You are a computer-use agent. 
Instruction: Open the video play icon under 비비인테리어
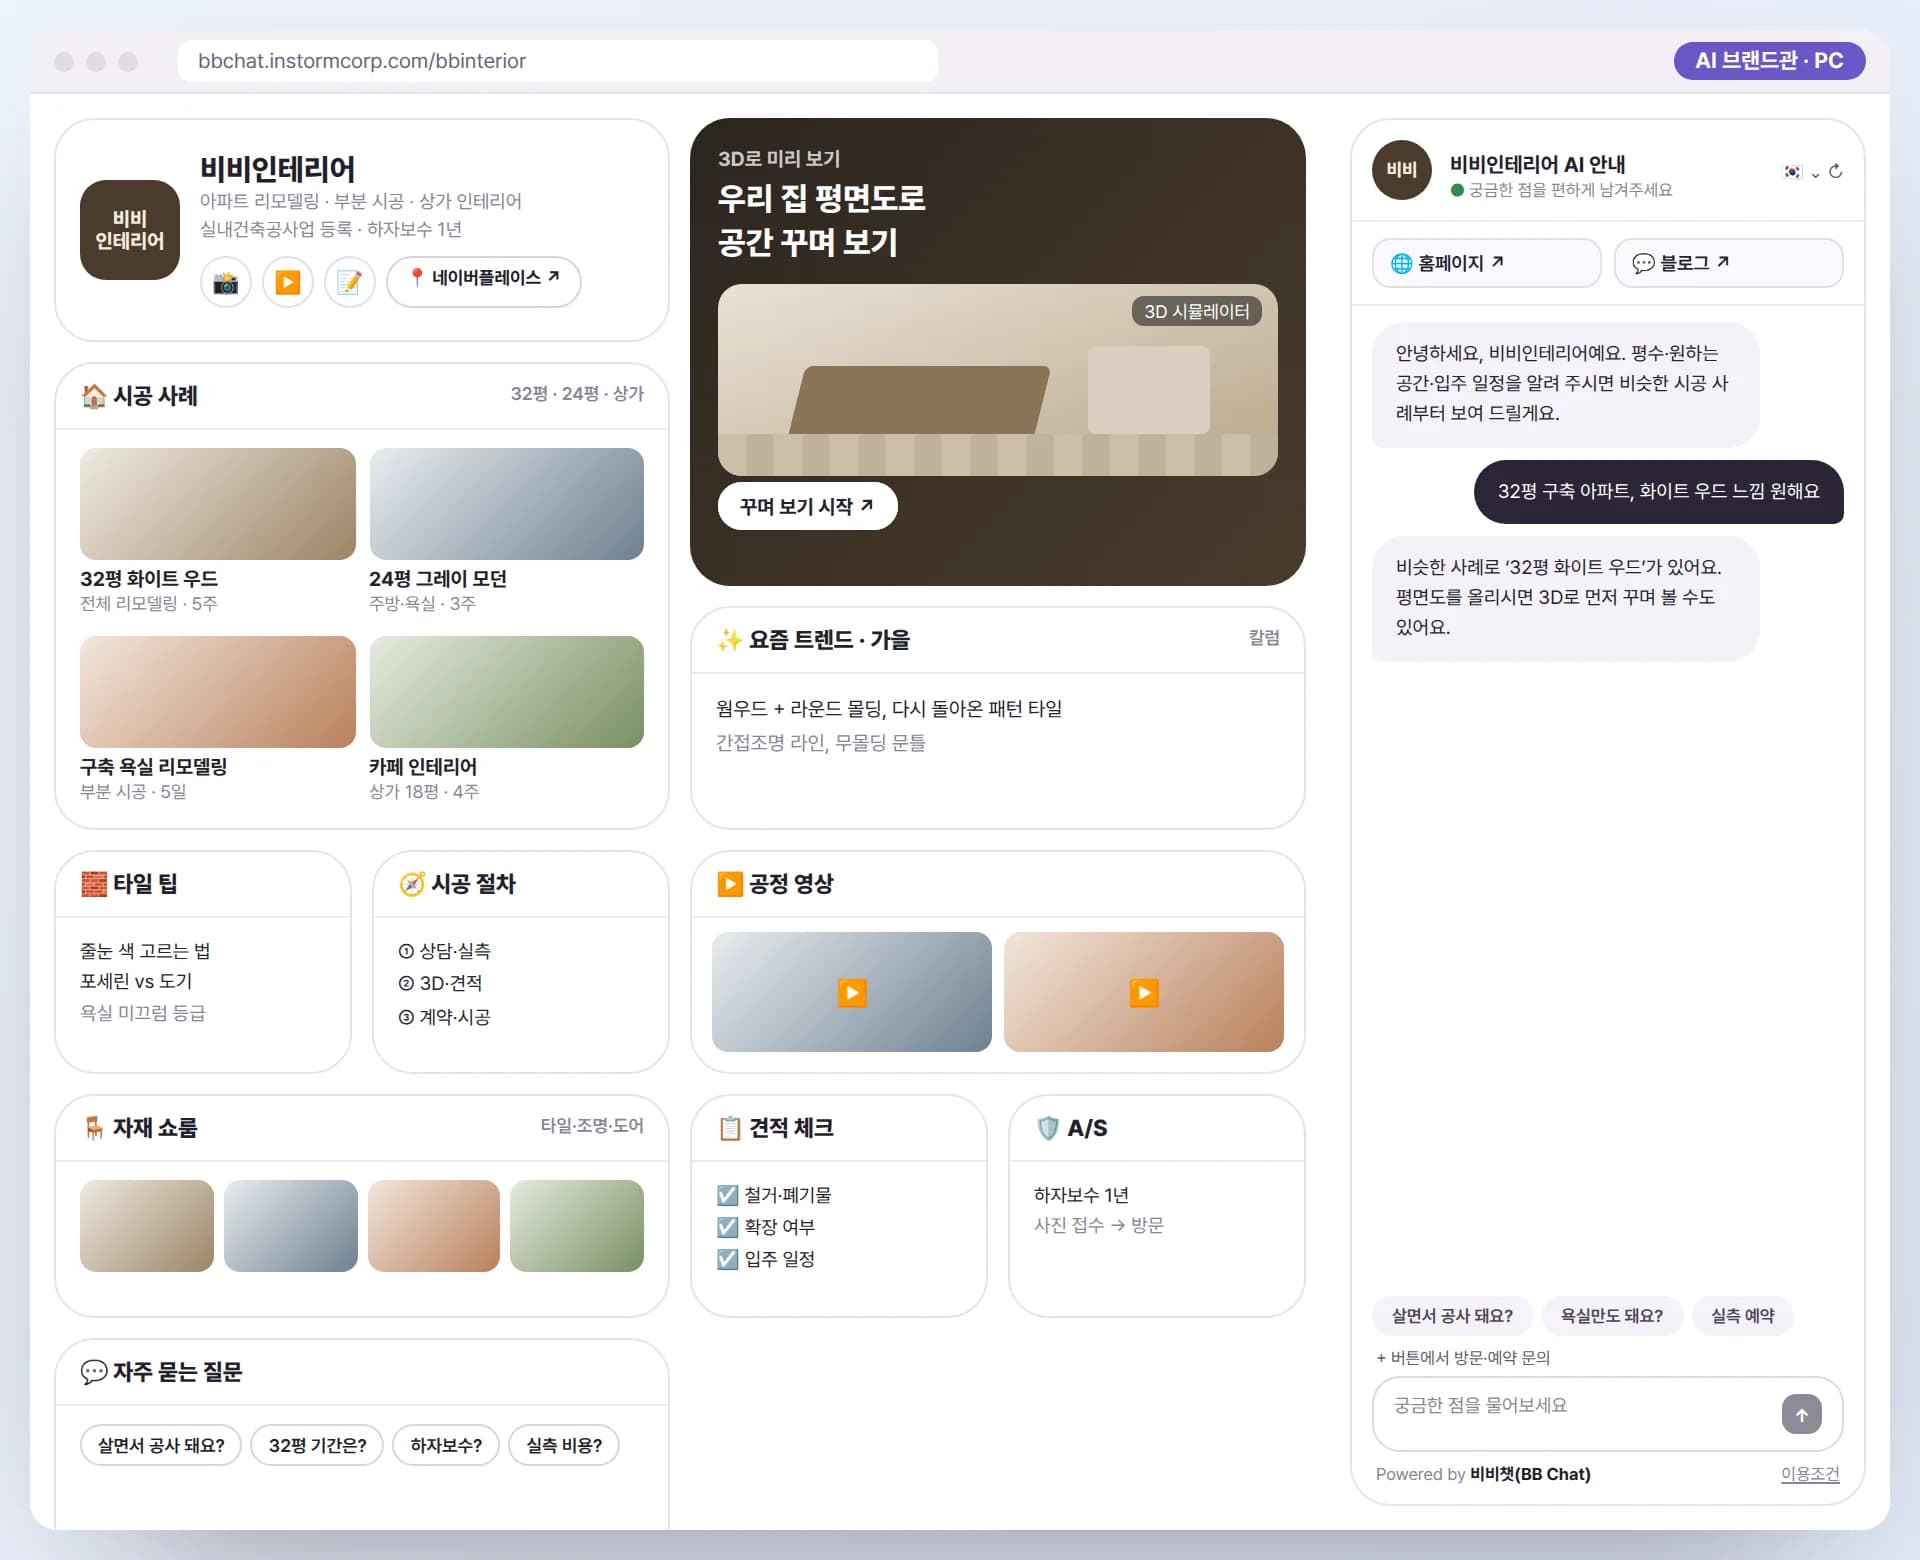[x=288, y=282]
